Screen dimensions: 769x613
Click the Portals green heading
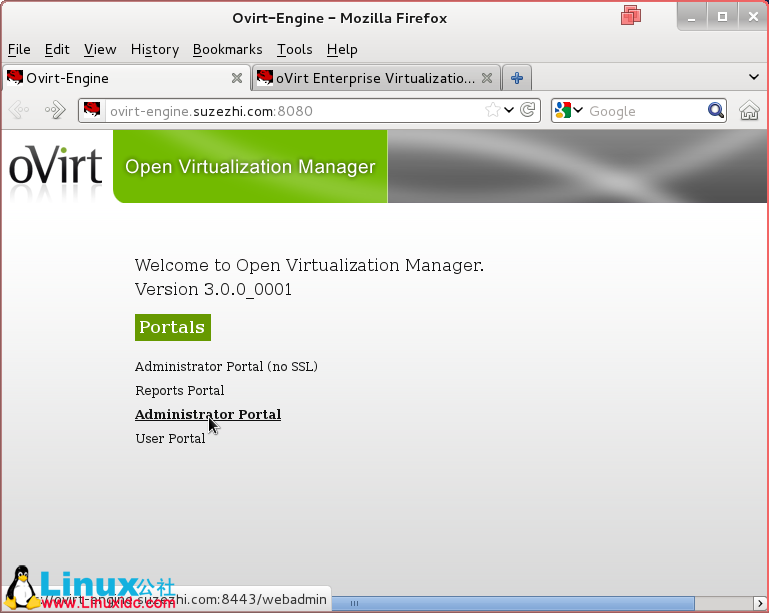click(x=173, y=327)
